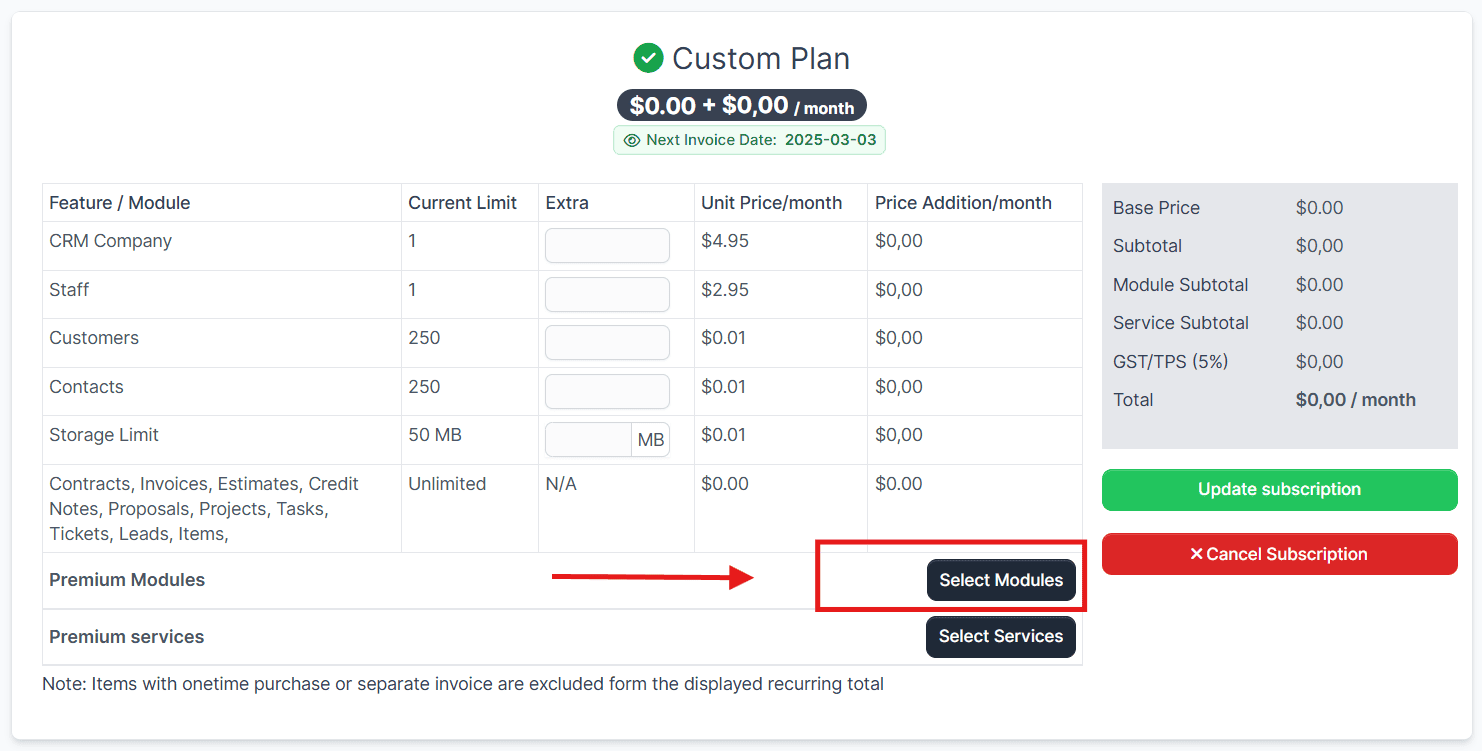Screen dimensions: 1482x751
Task: Click the monthly price pill under Custom Plan
Action: coord(741,105)
